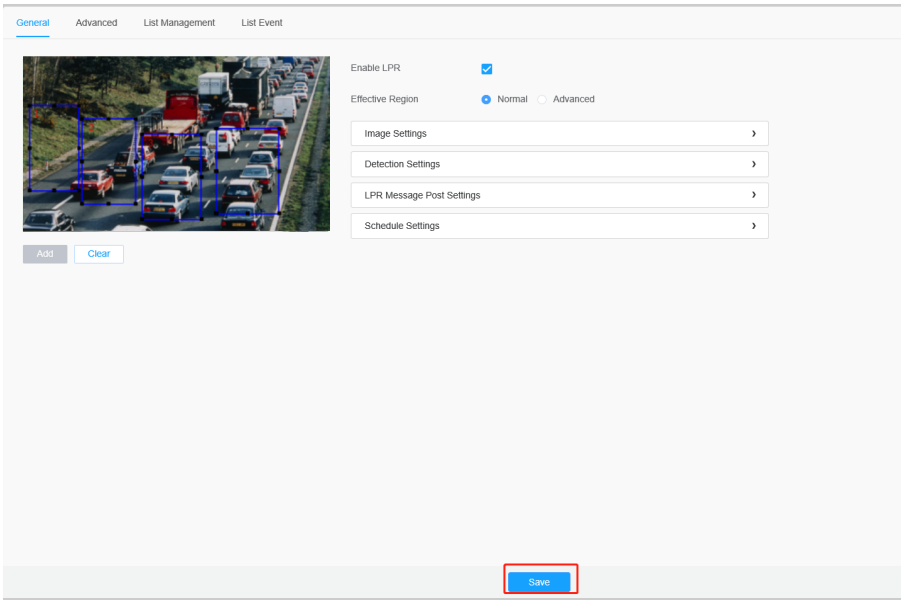Click the Add region button

pos(45,254)
